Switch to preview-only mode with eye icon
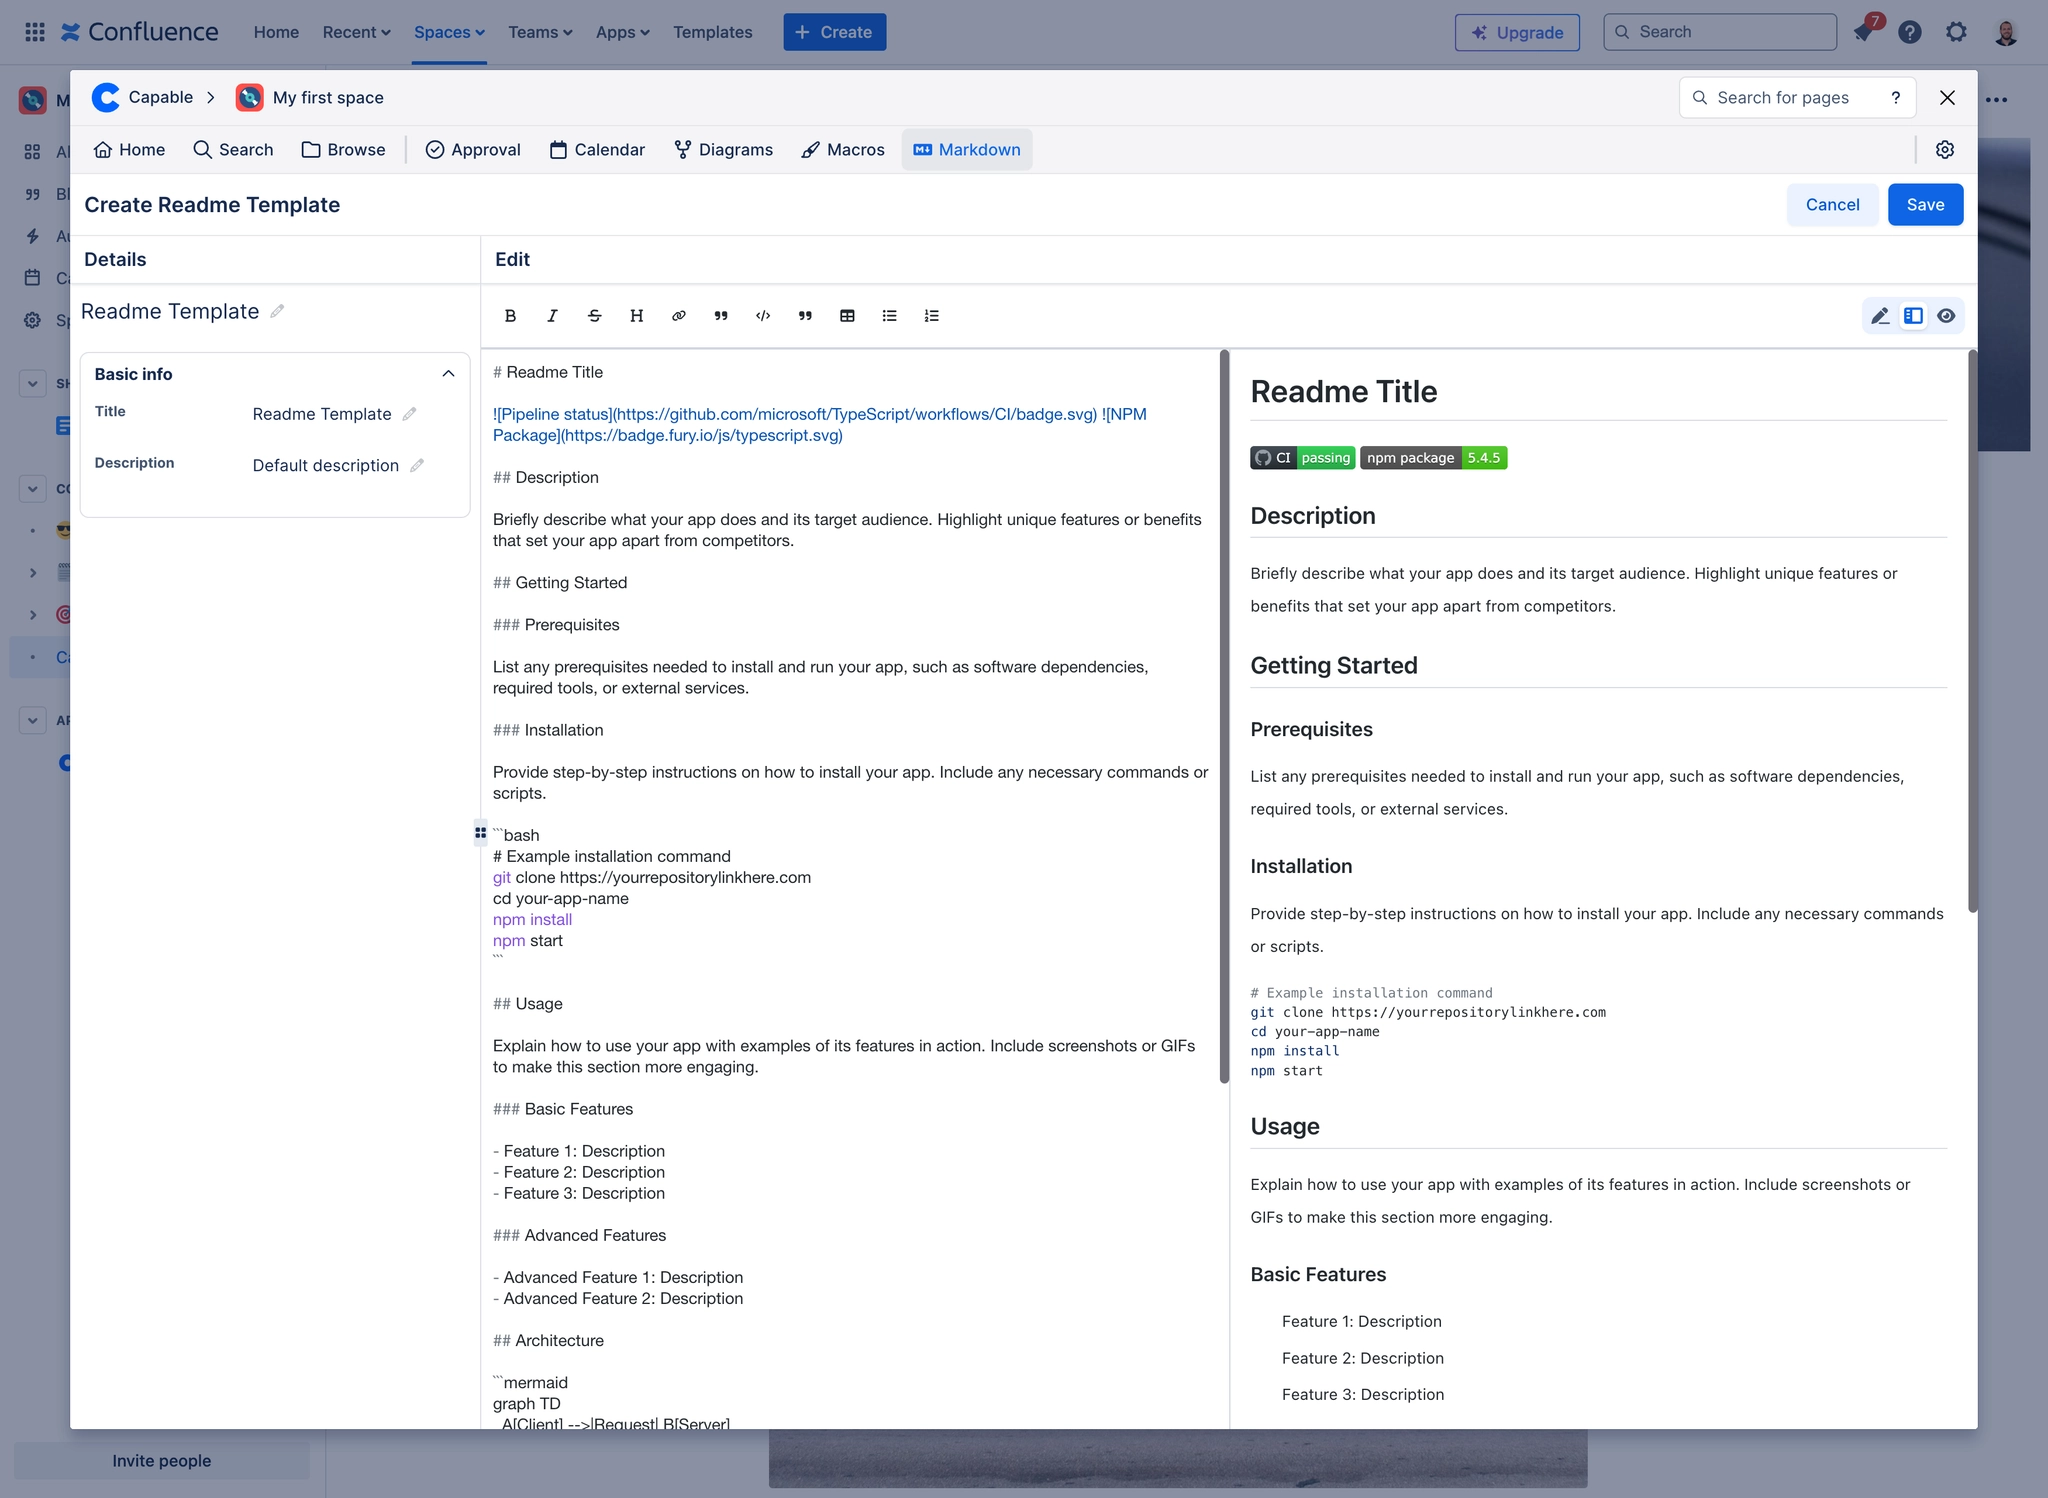 (1946, 316)
